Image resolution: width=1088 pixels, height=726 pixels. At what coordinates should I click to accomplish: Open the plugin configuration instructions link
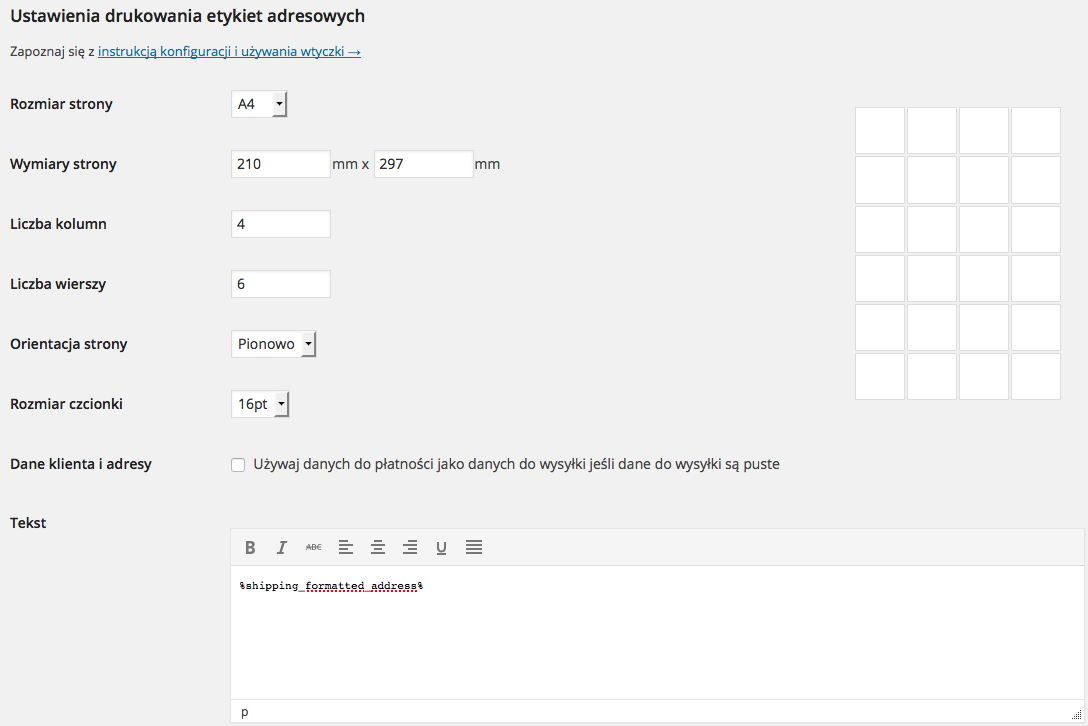(229, 51)
